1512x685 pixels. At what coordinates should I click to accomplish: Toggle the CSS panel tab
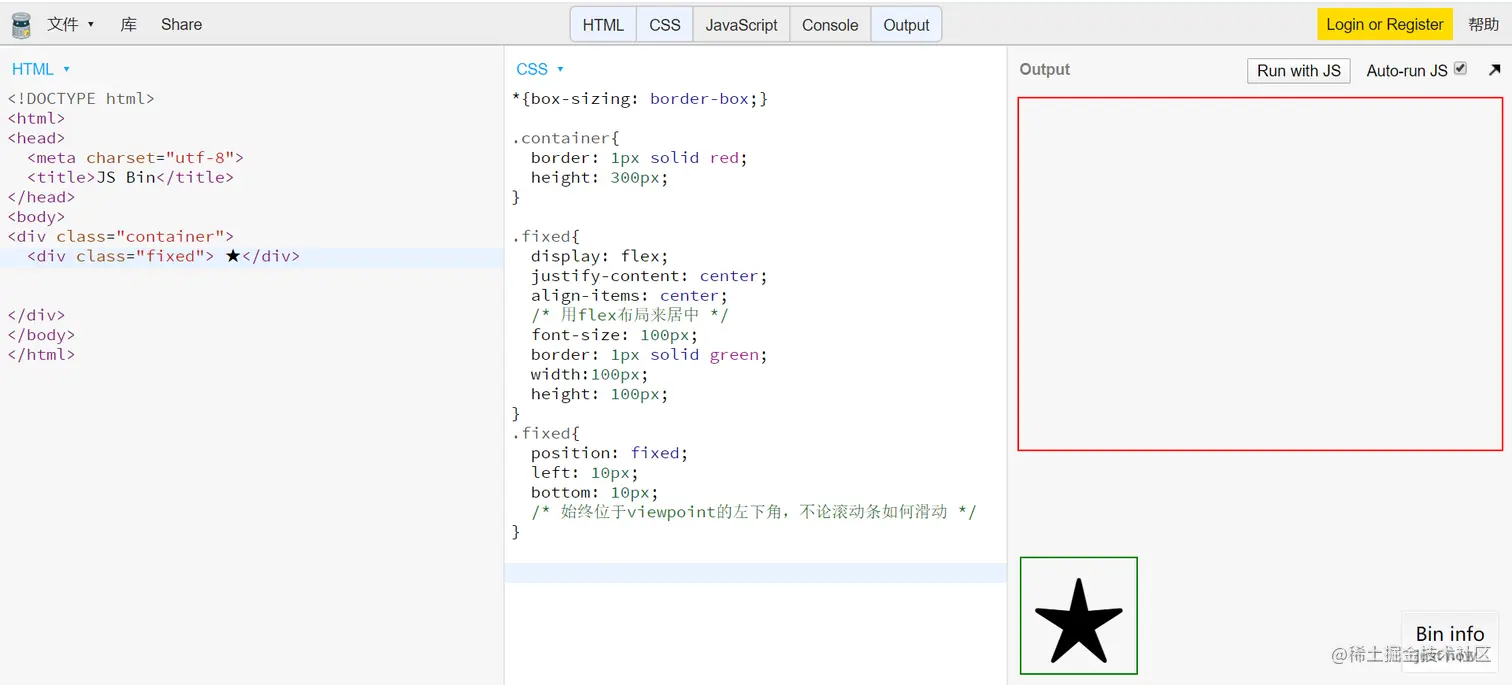tap(665, 25)
